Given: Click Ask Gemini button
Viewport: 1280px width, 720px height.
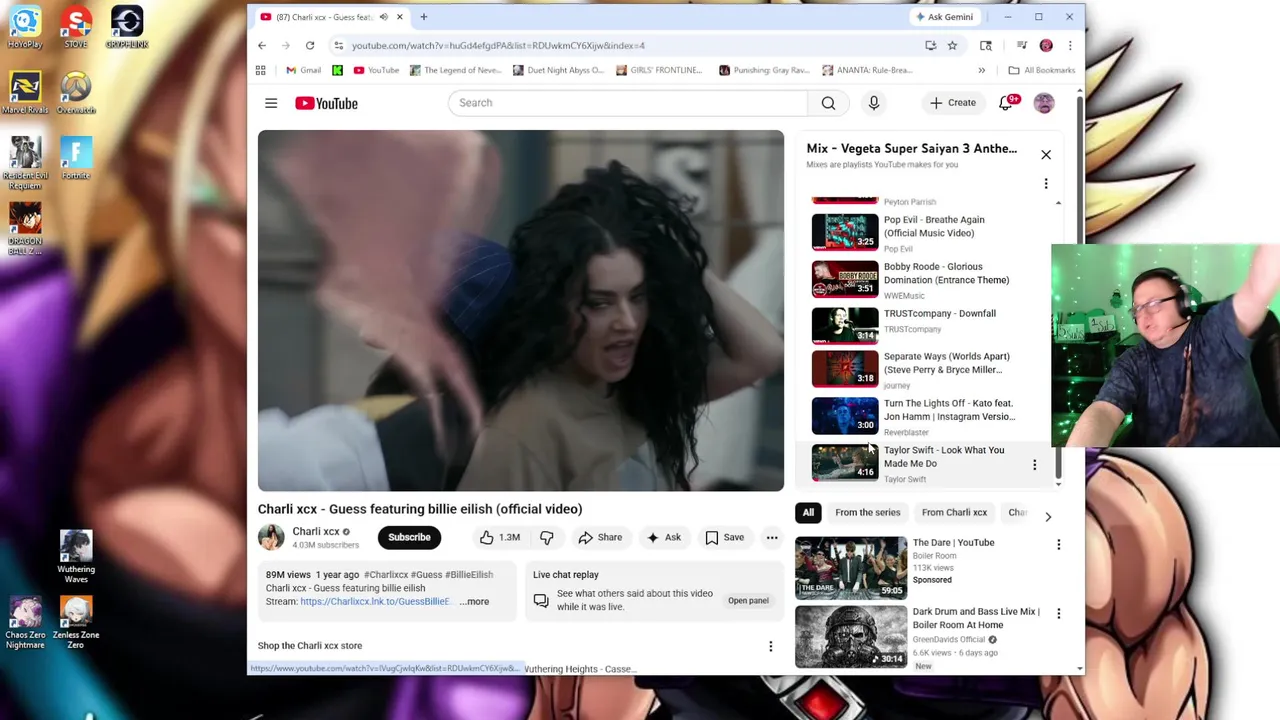Looking at the screenshot, I should [x=943, y=17].
